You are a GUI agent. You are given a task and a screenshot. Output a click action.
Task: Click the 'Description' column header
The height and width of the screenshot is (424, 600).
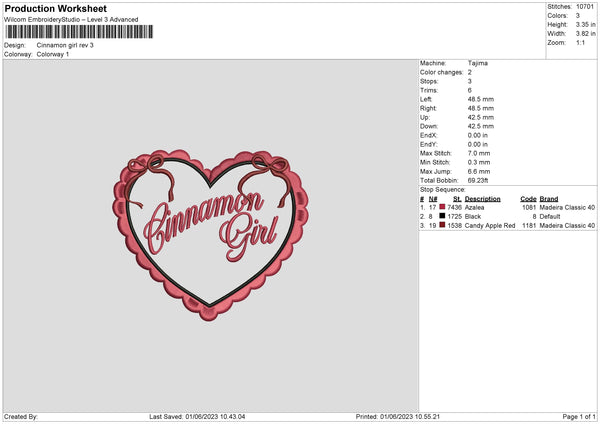click(483, 199)
